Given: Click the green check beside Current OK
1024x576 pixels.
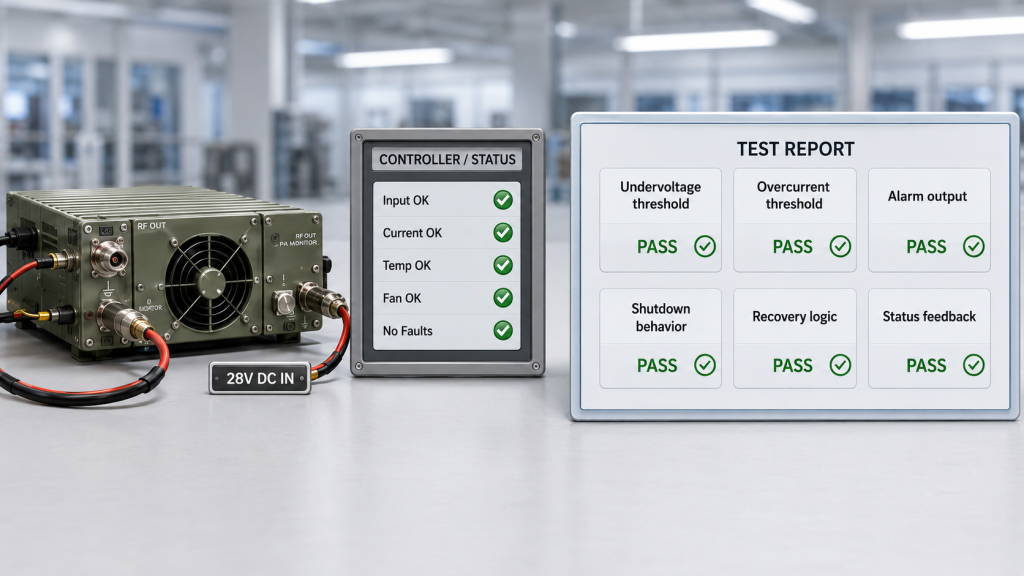Looking at the screenshot, I should [x=503, y=232].
